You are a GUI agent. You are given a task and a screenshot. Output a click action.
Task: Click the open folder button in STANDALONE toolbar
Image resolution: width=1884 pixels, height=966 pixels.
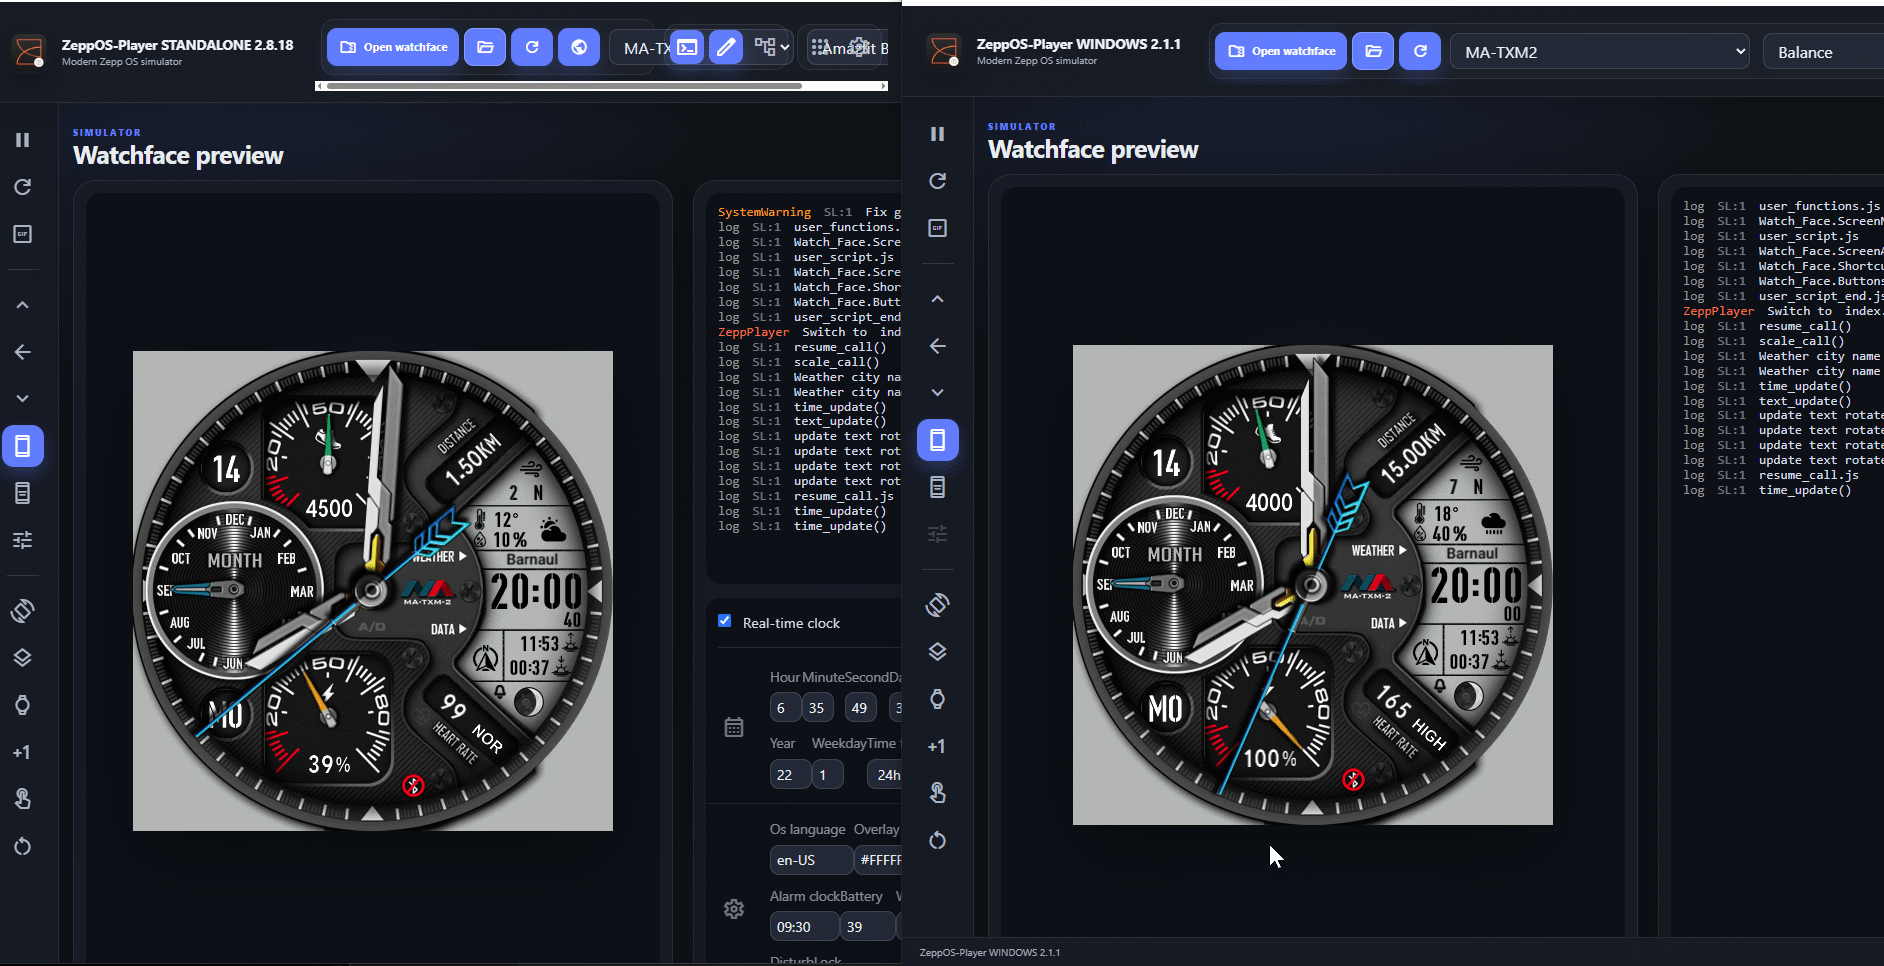[x=485, y=47]
